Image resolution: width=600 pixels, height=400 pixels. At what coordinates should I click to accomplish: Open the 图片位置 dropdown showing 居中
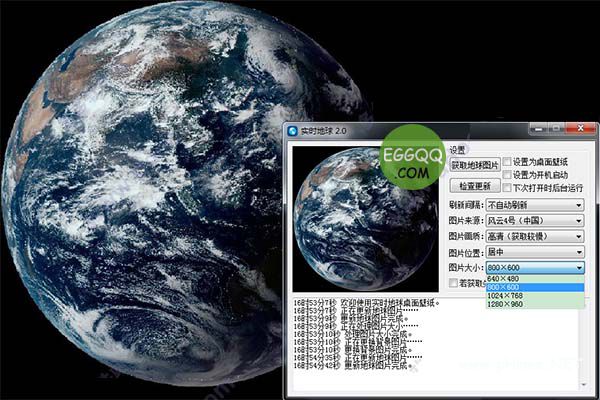(x=535, y=252)
